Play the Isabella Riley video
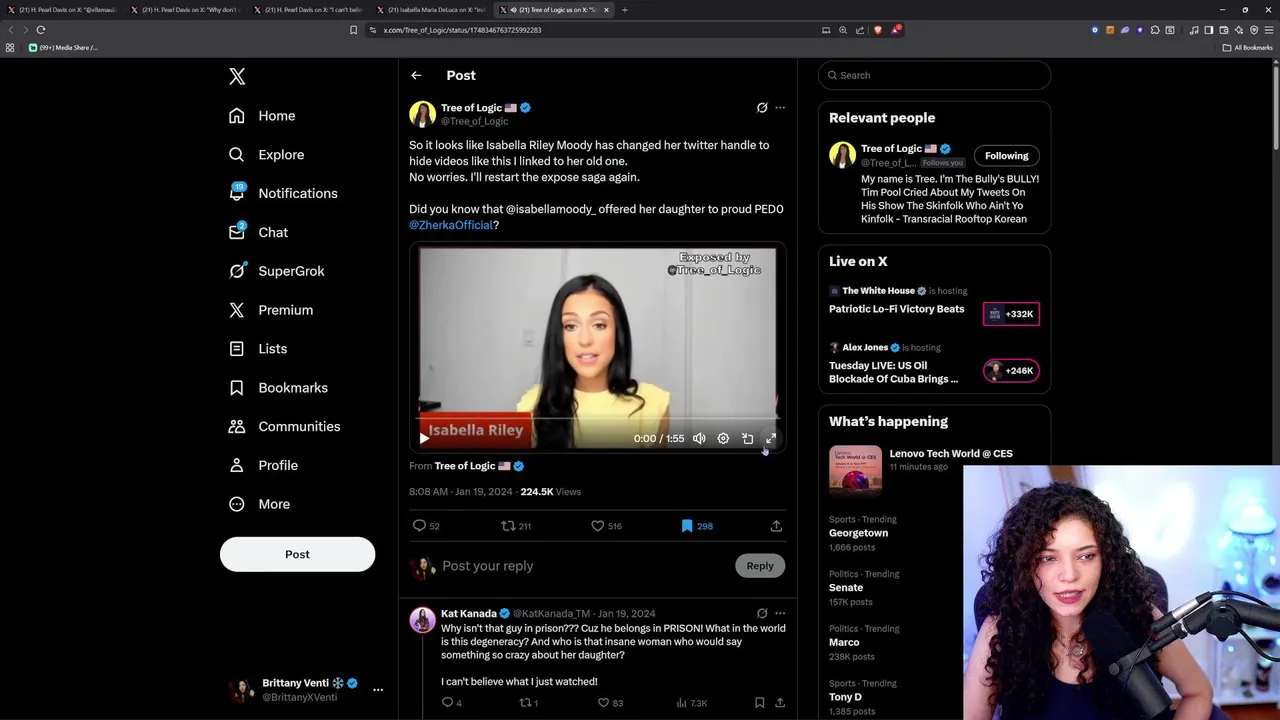Viewport: 1280px width, 720px height. (424, 438)
